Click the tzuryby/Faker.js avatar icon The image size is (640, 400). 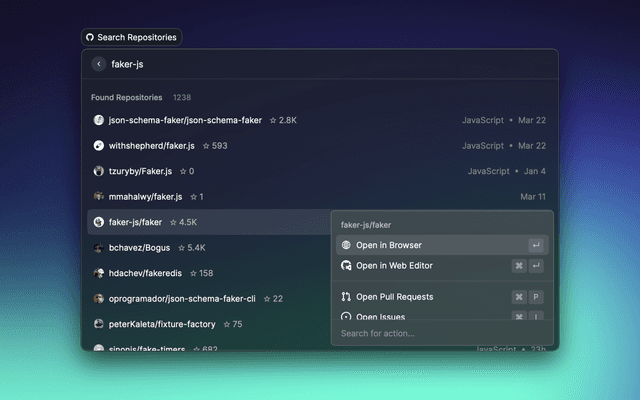tap(99, 171)
